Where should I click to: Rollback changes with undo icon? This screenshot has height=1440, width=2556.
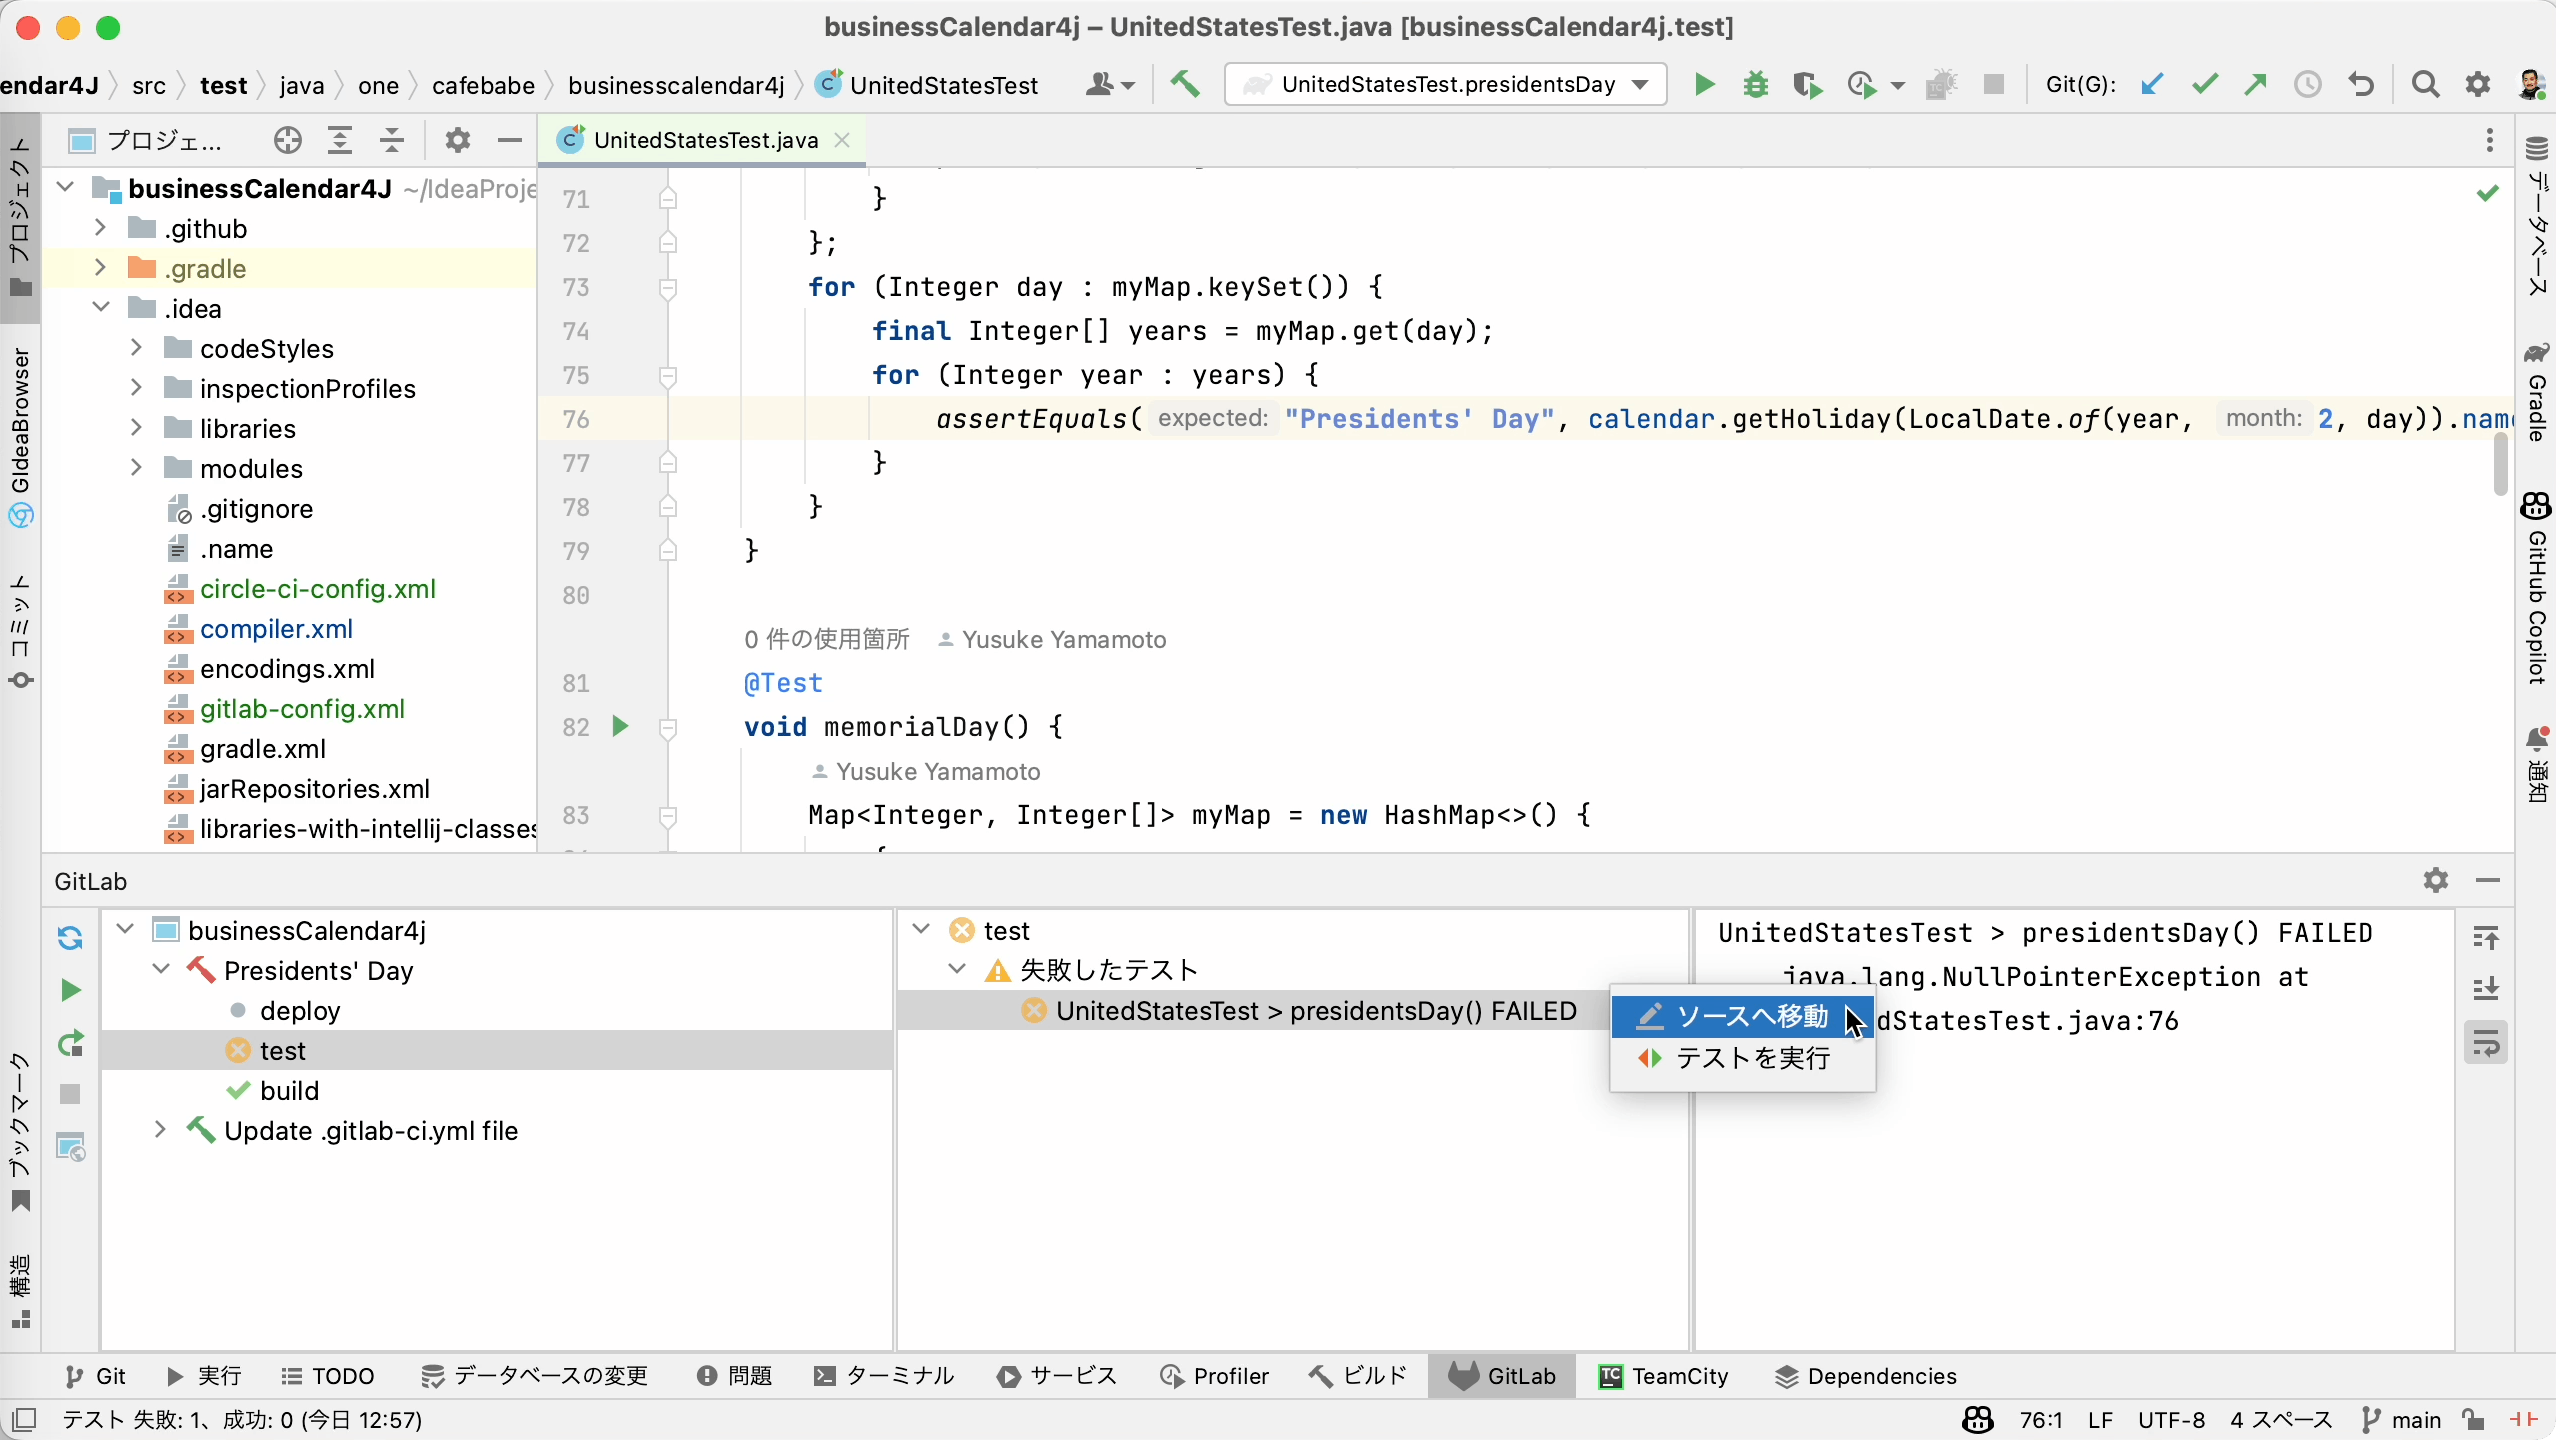point(2361,85)
